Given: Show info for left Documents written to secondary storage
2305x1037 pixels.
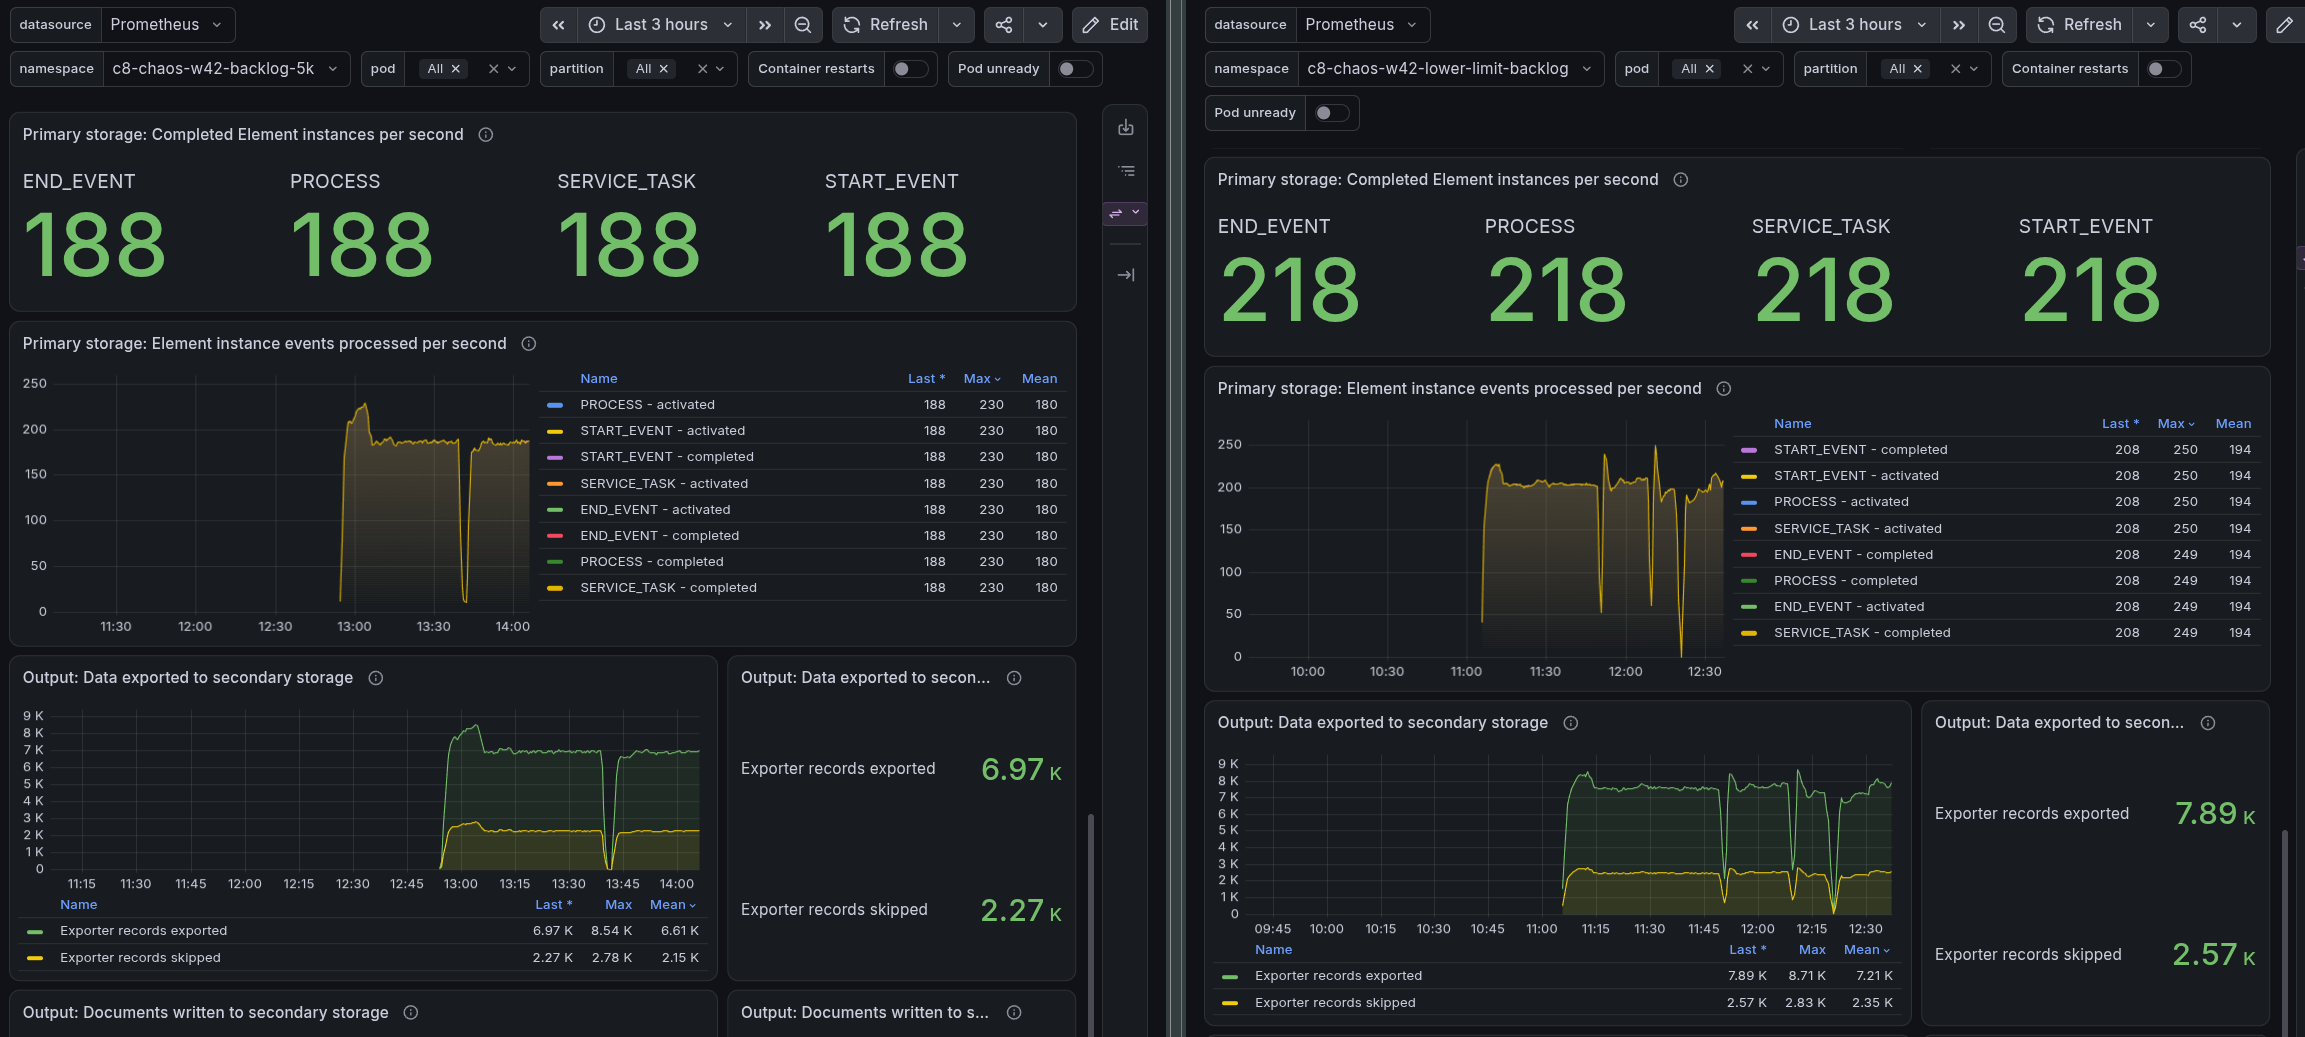Looking at the screenshot, I should pos(410,1013).
